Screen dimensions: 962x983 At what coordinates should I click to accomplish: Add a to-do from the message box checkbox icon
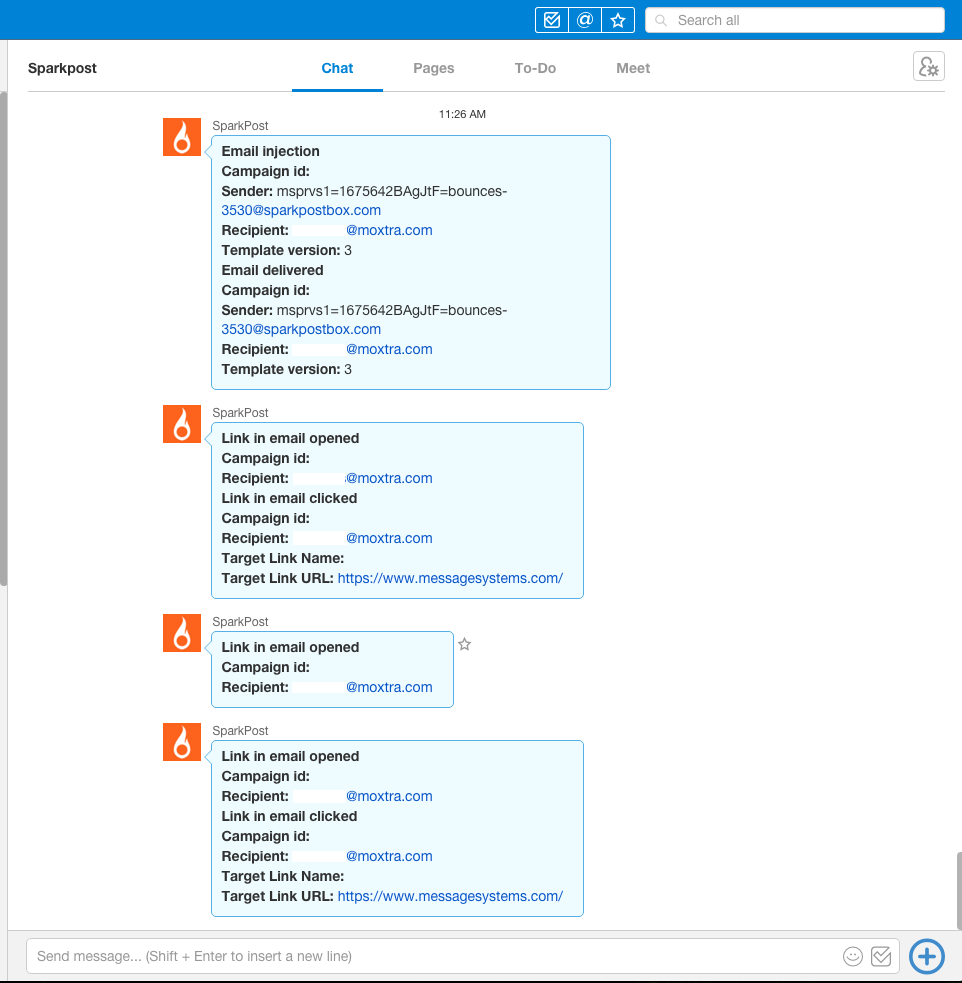[x=881, y=956]
